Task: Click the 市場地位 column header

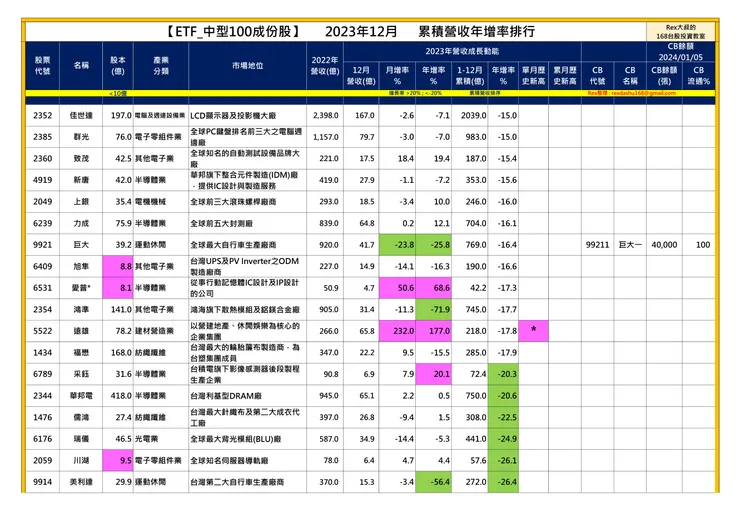Action: 248,66
